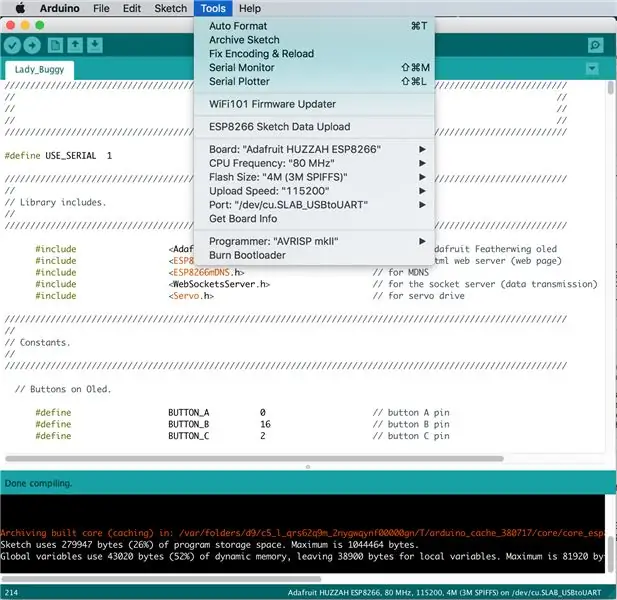
Task: Click the '// Constants.' comment
Action: [37, 343]
